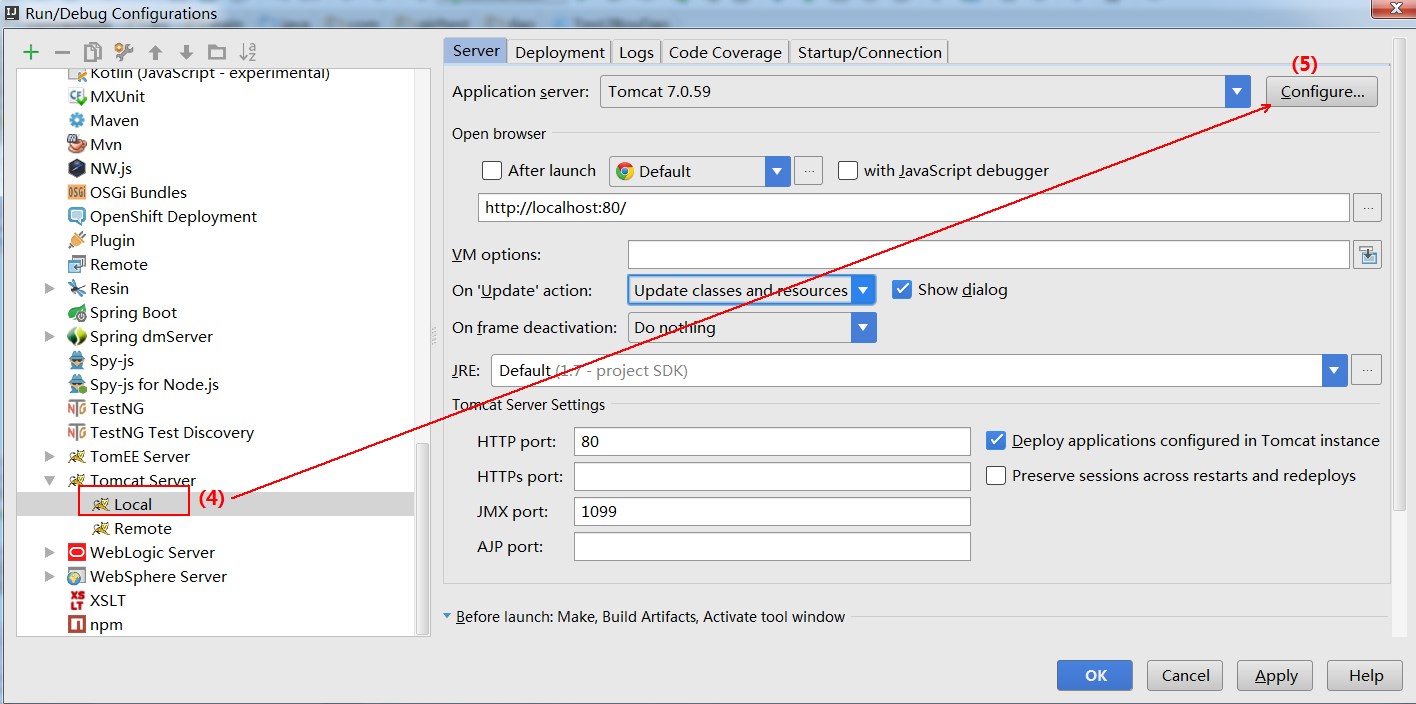Select the Spy-js configuration type
1416x704 pixels.
pyautogui.click(x=100, y=360)
